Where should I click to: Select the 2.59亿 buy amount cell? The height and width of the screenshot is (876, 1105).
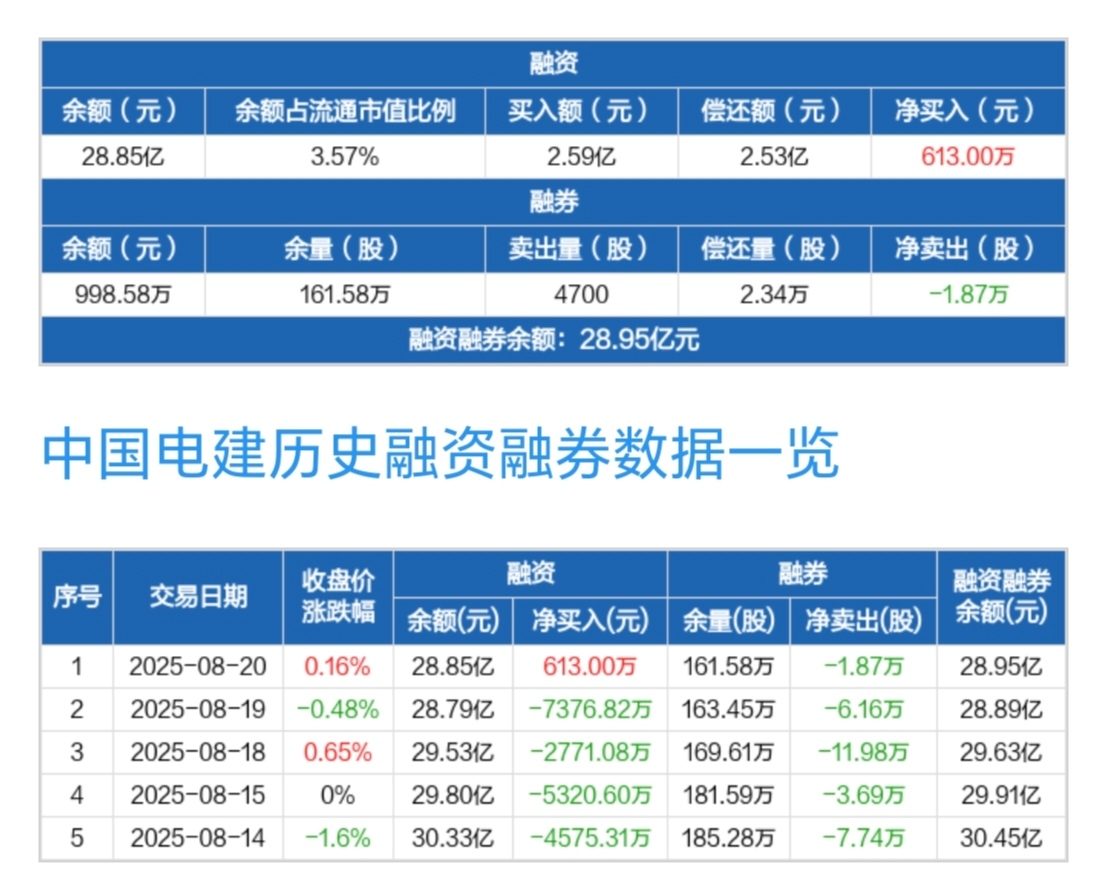coord(581,156)
